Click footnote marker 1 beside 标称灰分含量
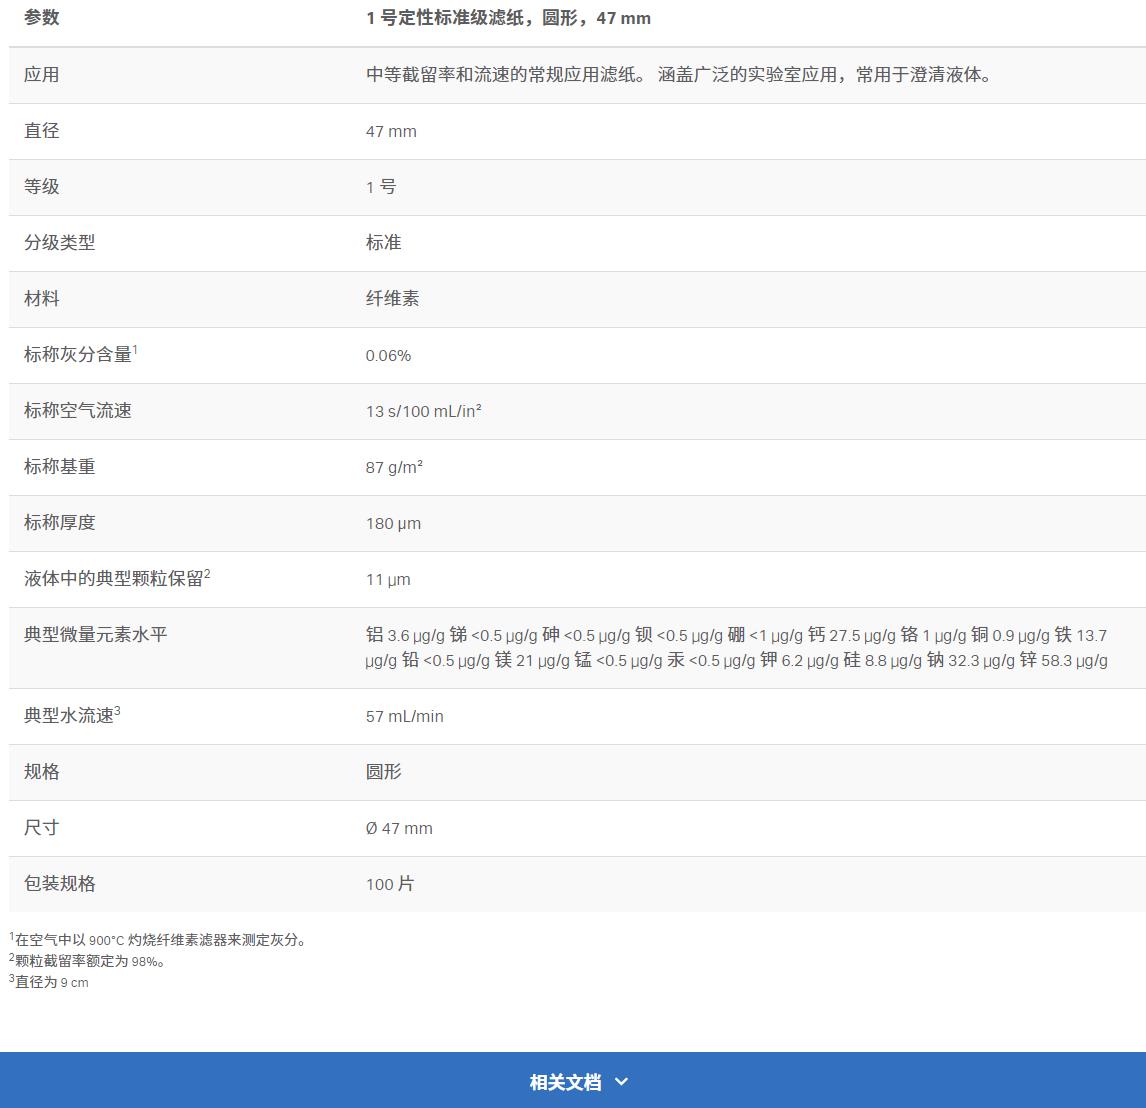1146x1108 pixels. 135,349
